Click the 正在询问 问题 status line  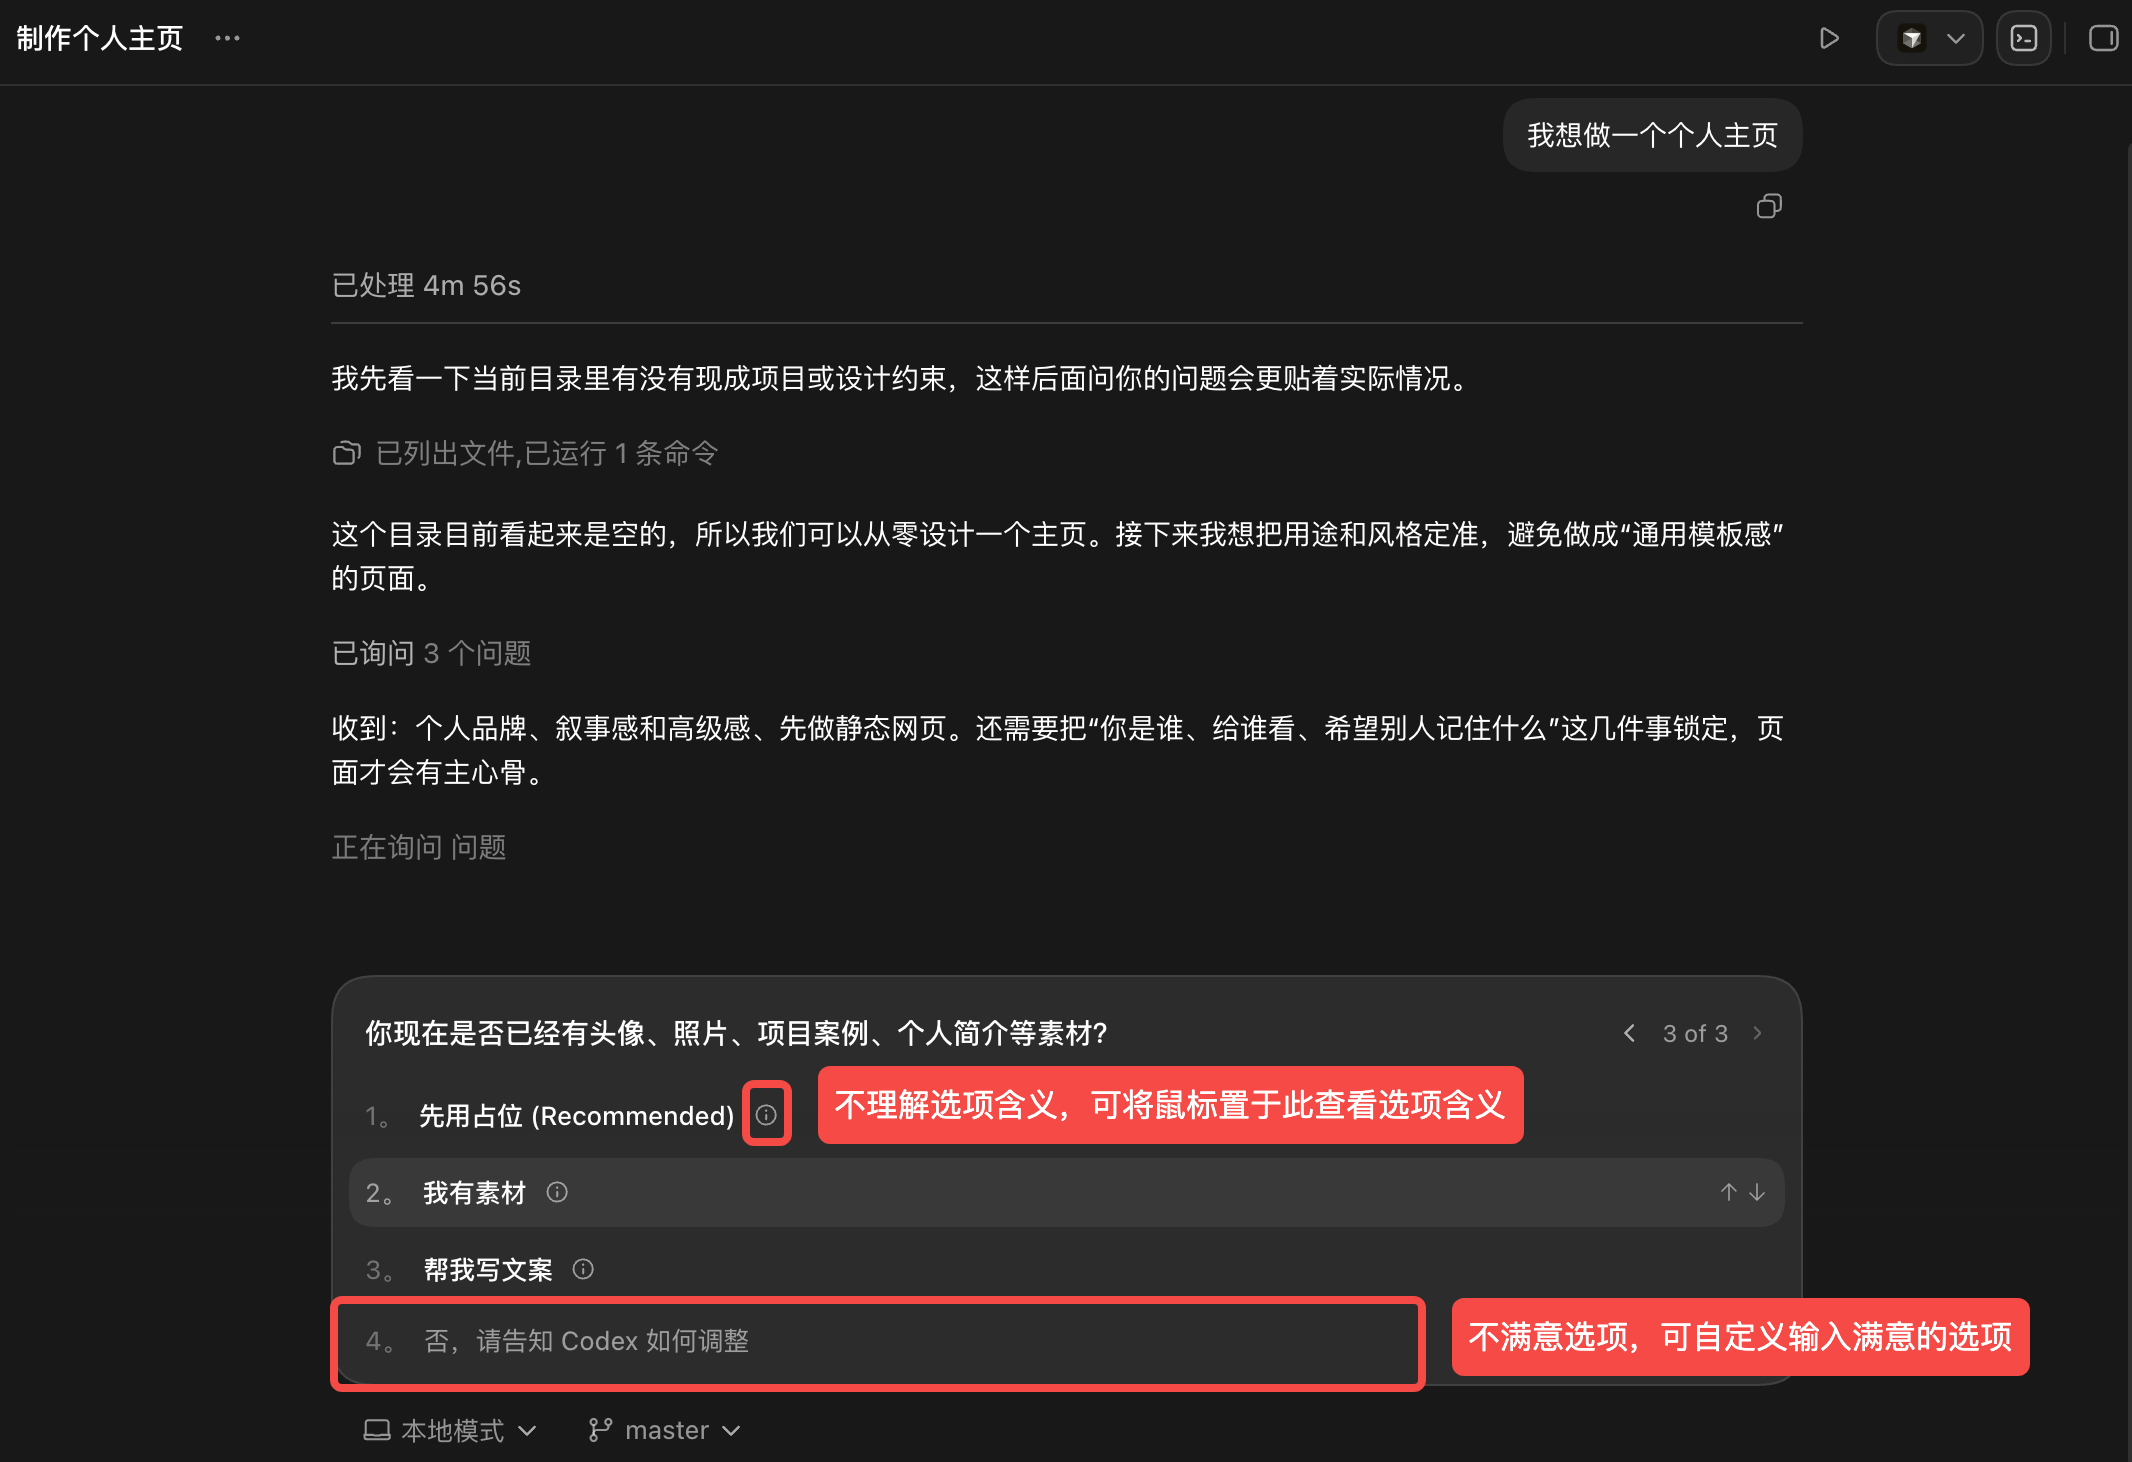(x=419, y=847)
